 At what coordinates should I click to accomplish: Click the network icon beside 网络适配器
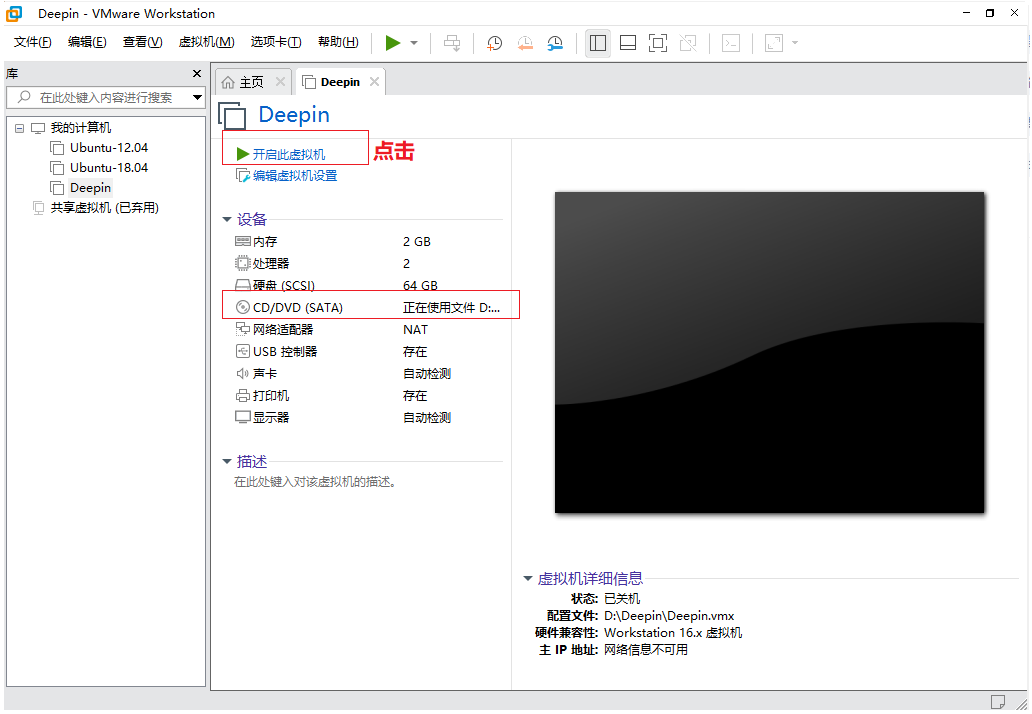pos(243,329)
